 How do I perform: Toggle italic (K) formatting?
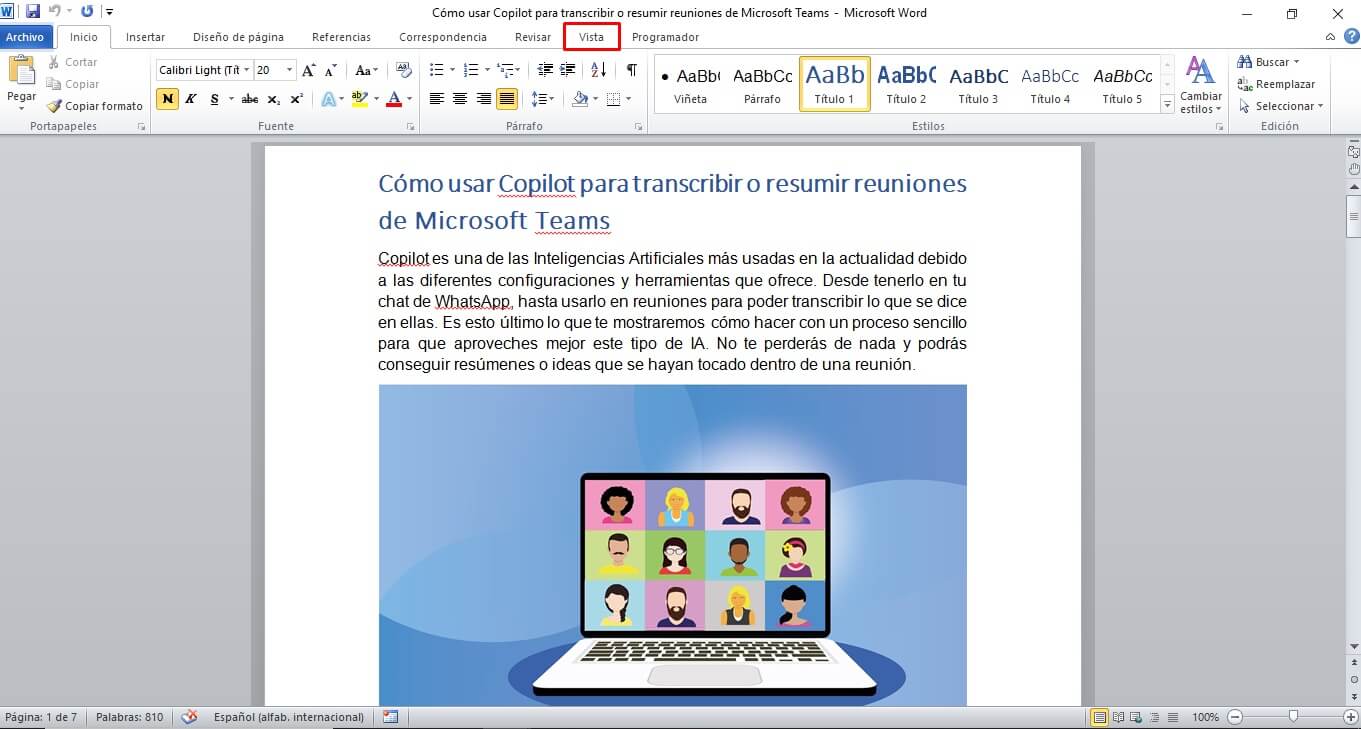point(190,99)
